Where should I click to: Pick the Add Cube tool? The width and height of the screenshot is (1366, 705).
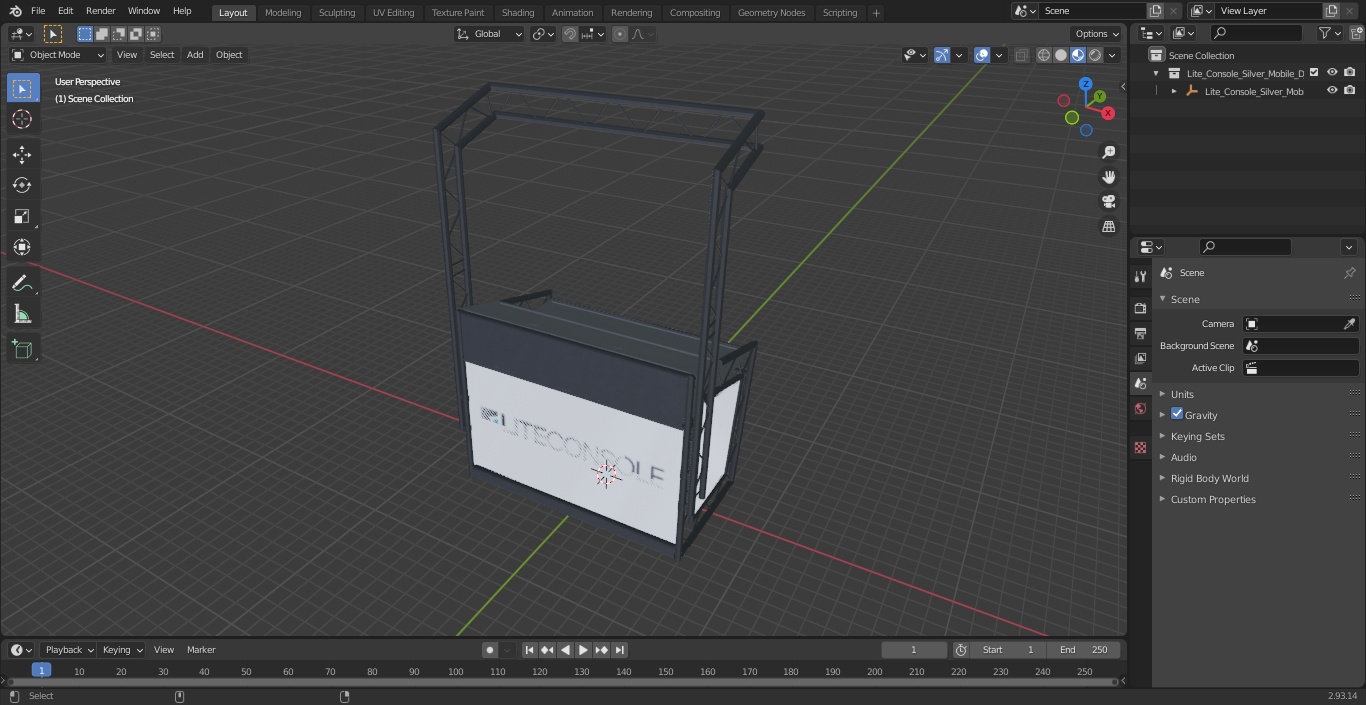click(22, 349)
